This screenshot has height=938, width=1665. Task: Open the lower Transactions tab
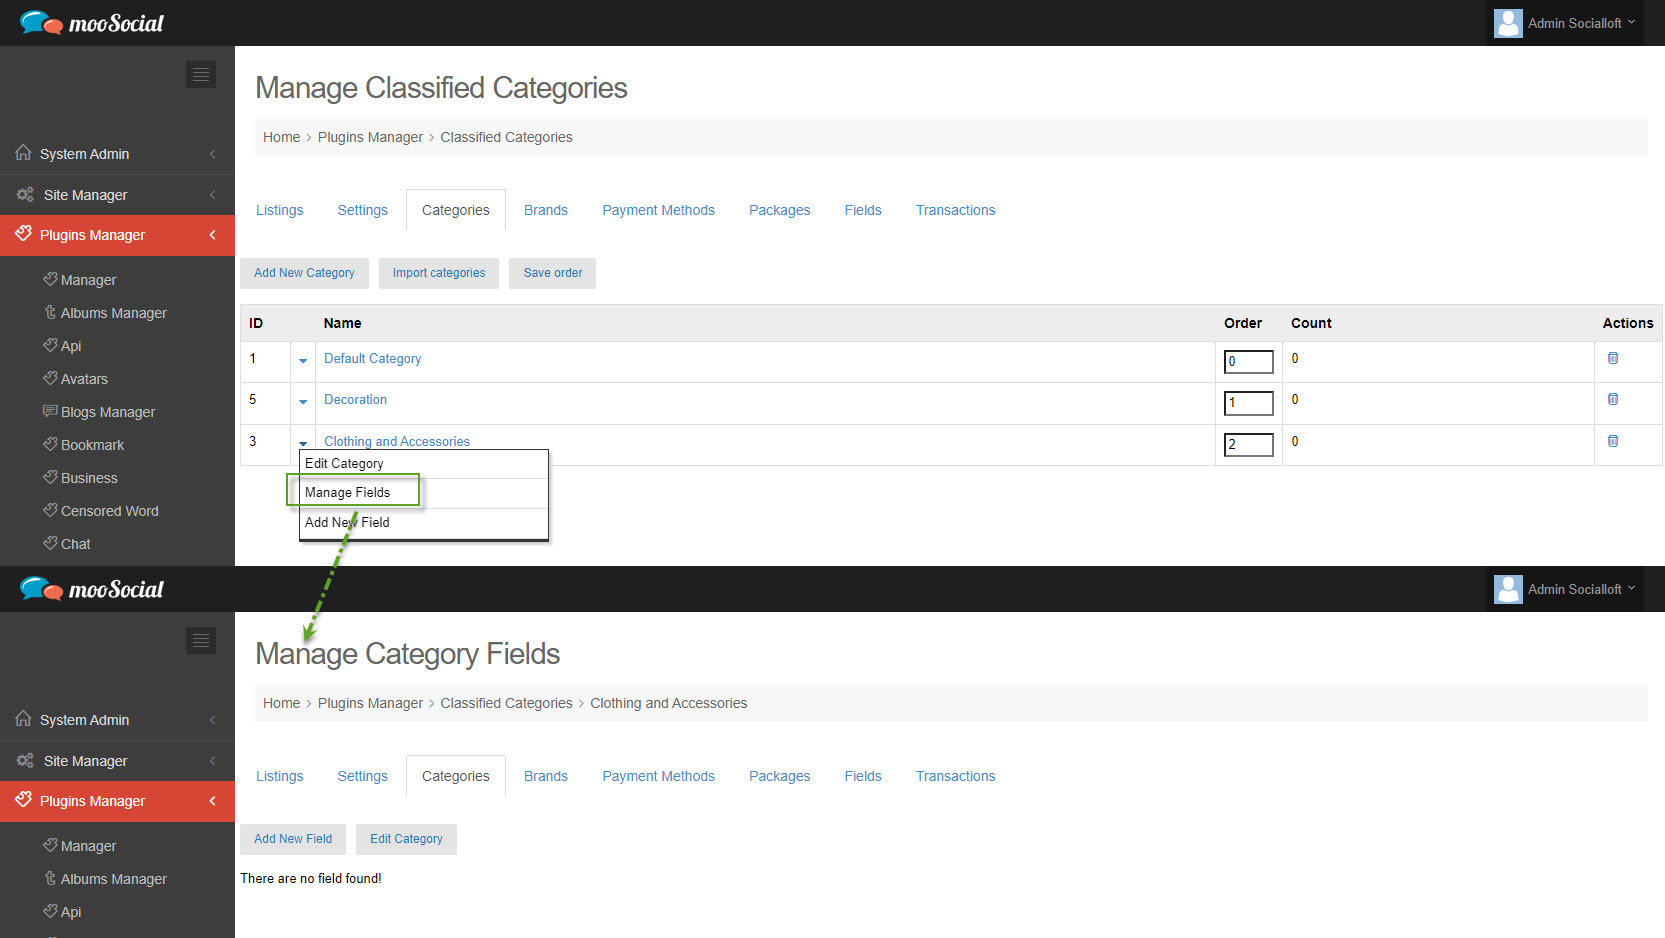pos(955,776)
